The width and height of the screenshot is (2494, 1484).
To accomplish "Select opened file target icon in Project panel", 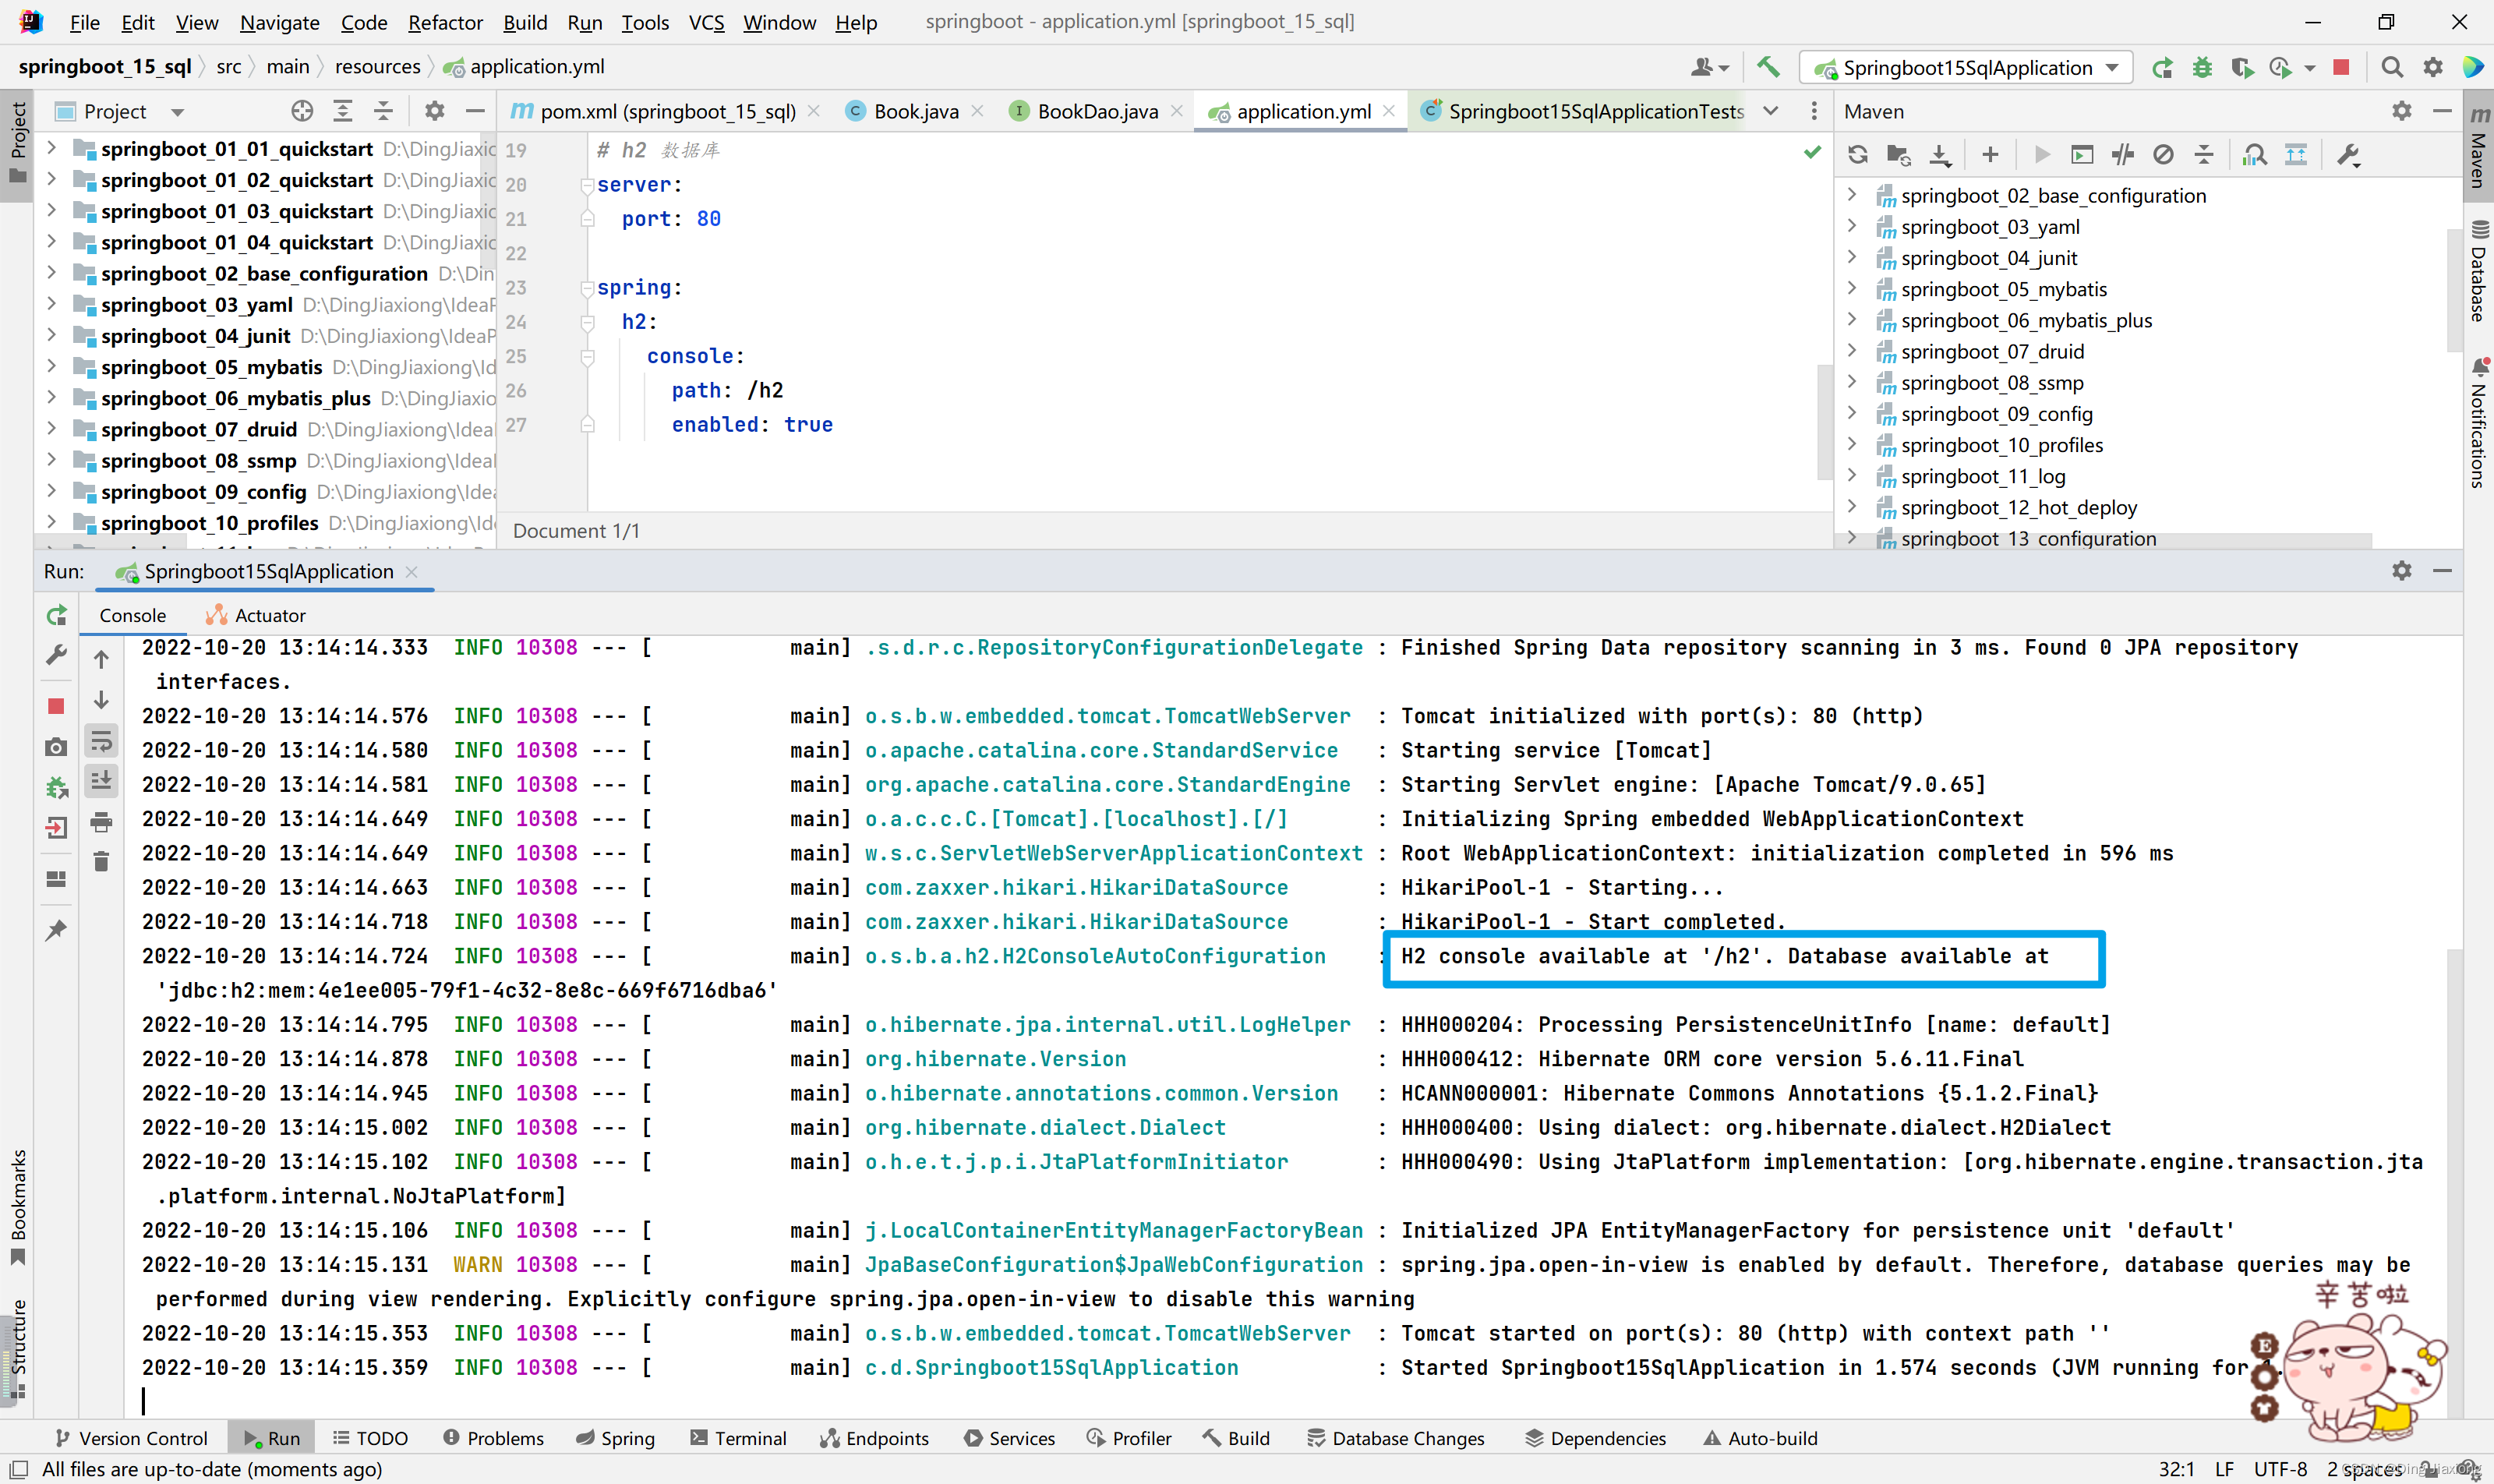I will click(302, 111).
